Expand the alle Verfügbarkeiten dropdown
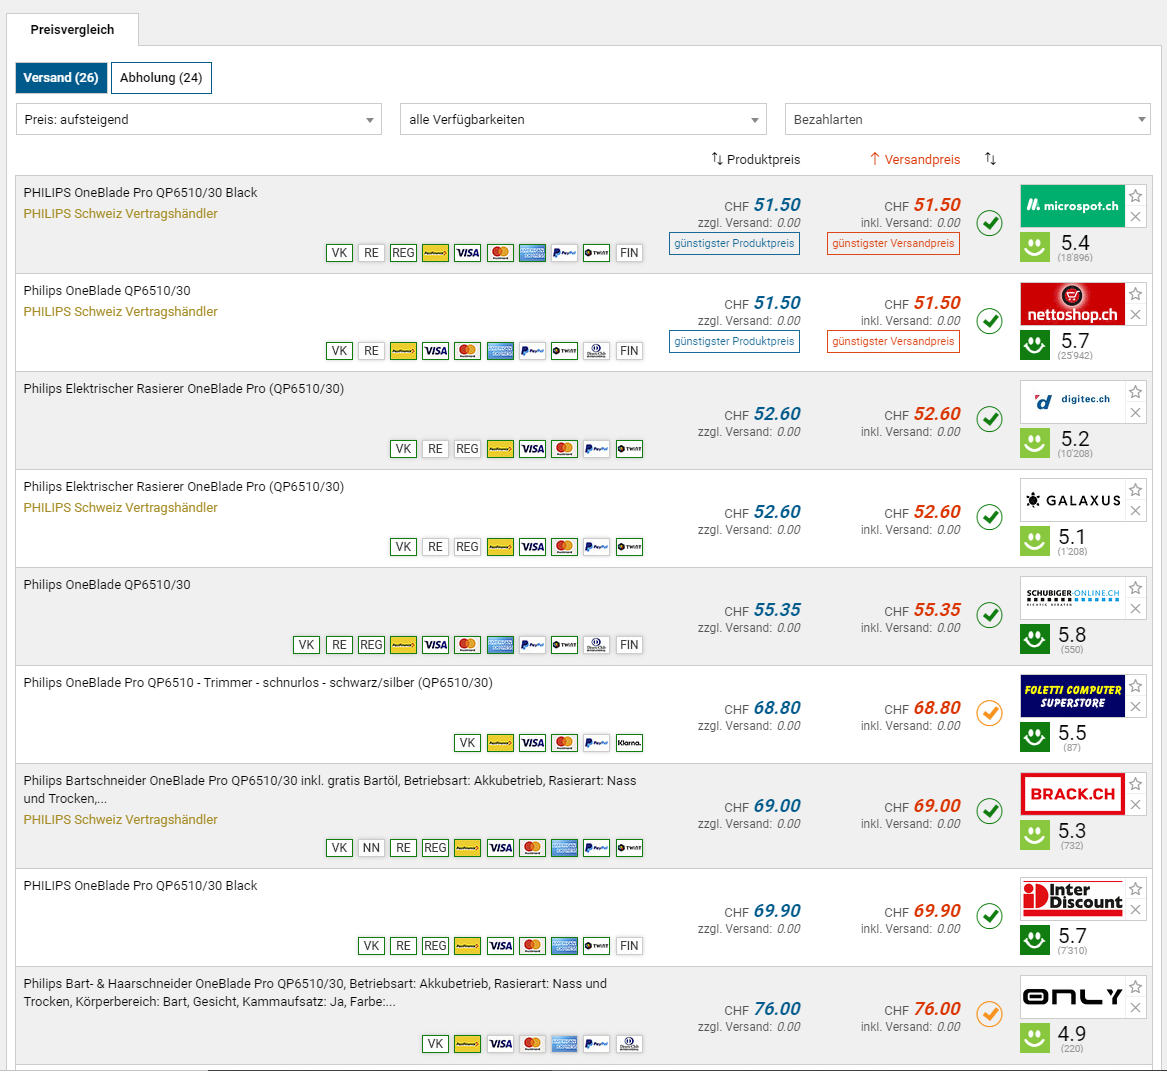The image size is (1167, 1071). (x=583, y=119)
